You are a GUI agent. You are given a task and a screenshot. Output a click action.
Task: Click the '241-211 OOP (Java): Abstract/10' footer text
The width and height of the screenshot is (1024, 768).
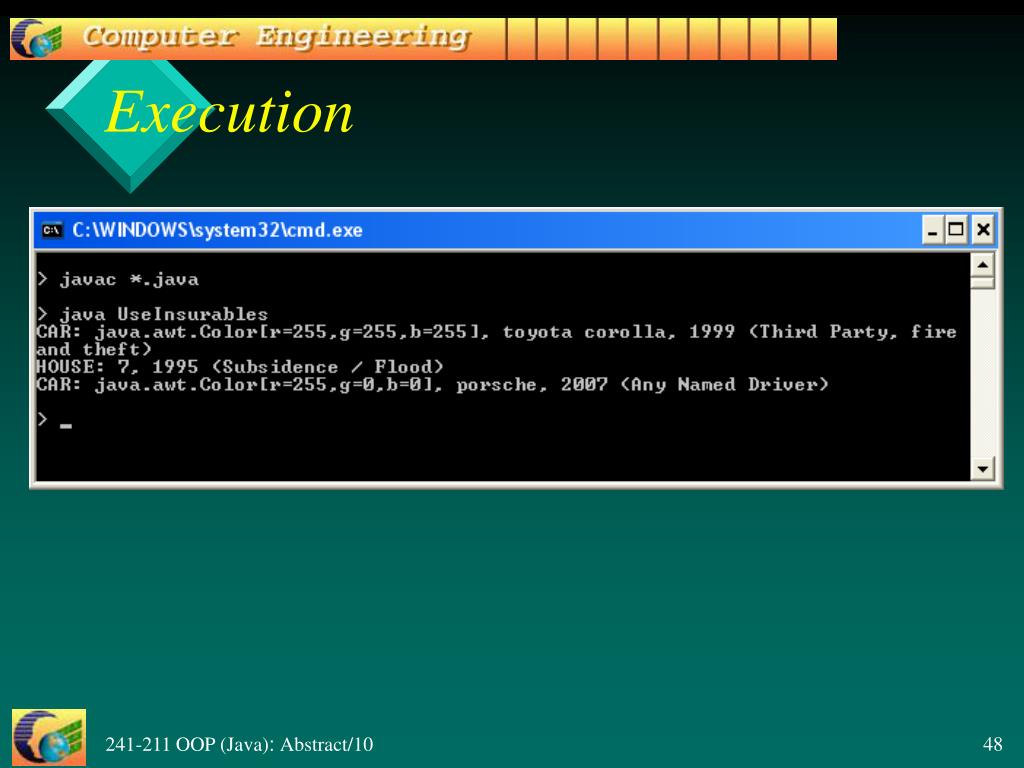tap(239, 744)
